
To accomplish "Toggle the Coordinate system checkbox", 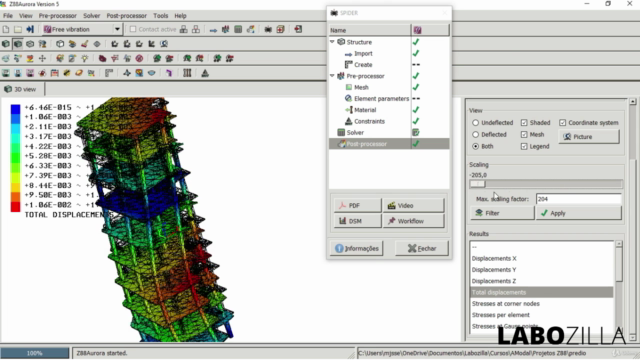I will [562, 122].
